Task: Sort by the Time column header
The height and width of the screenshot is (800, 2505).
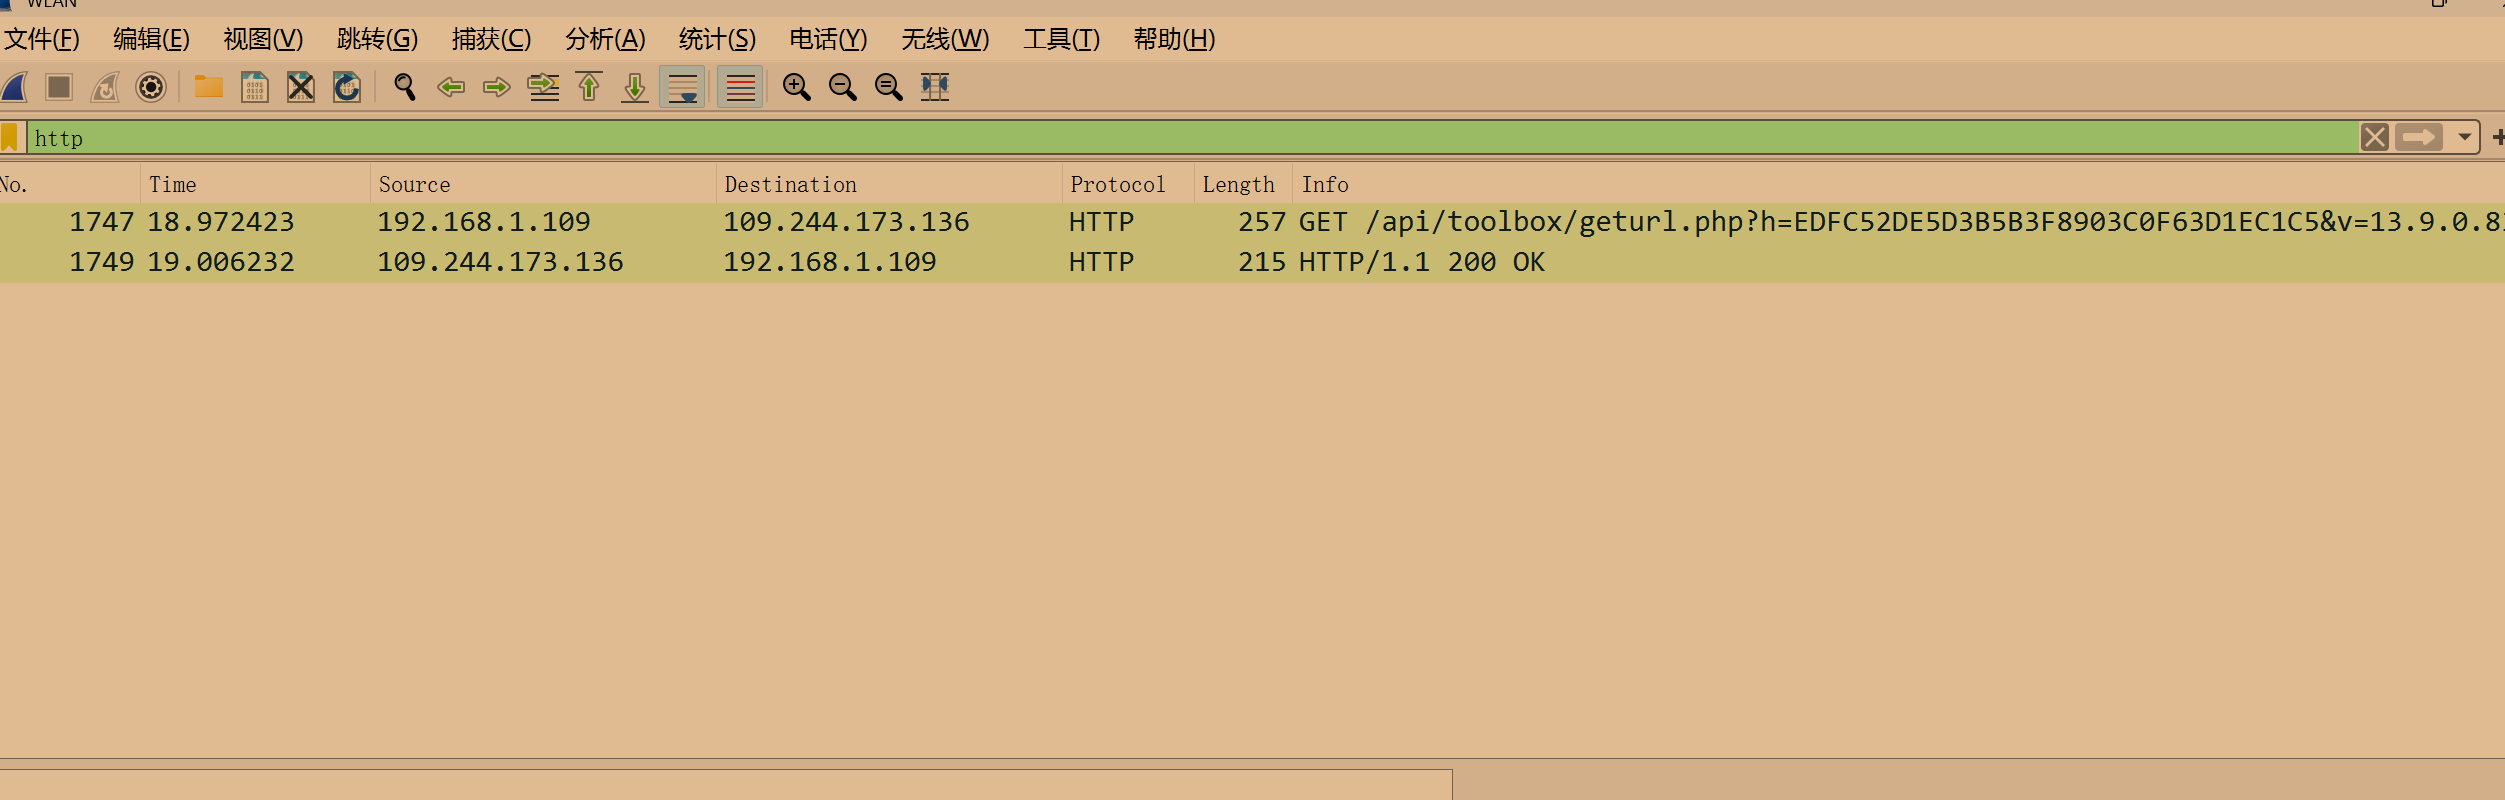Action: (255, 184)
